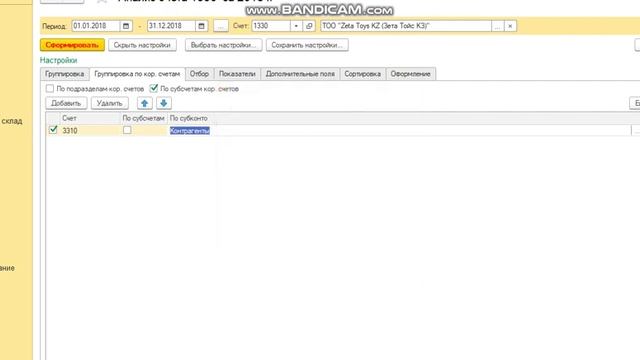
Task: Open organization selection ellipsis button
Action: (x=498, y=26)
